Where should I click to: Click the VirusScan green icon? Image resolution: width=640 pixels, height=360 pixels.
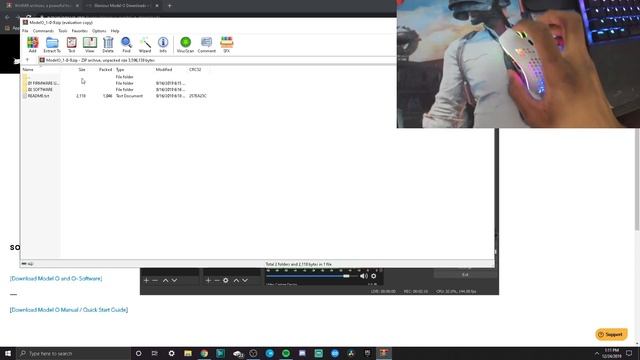point(185,44)
